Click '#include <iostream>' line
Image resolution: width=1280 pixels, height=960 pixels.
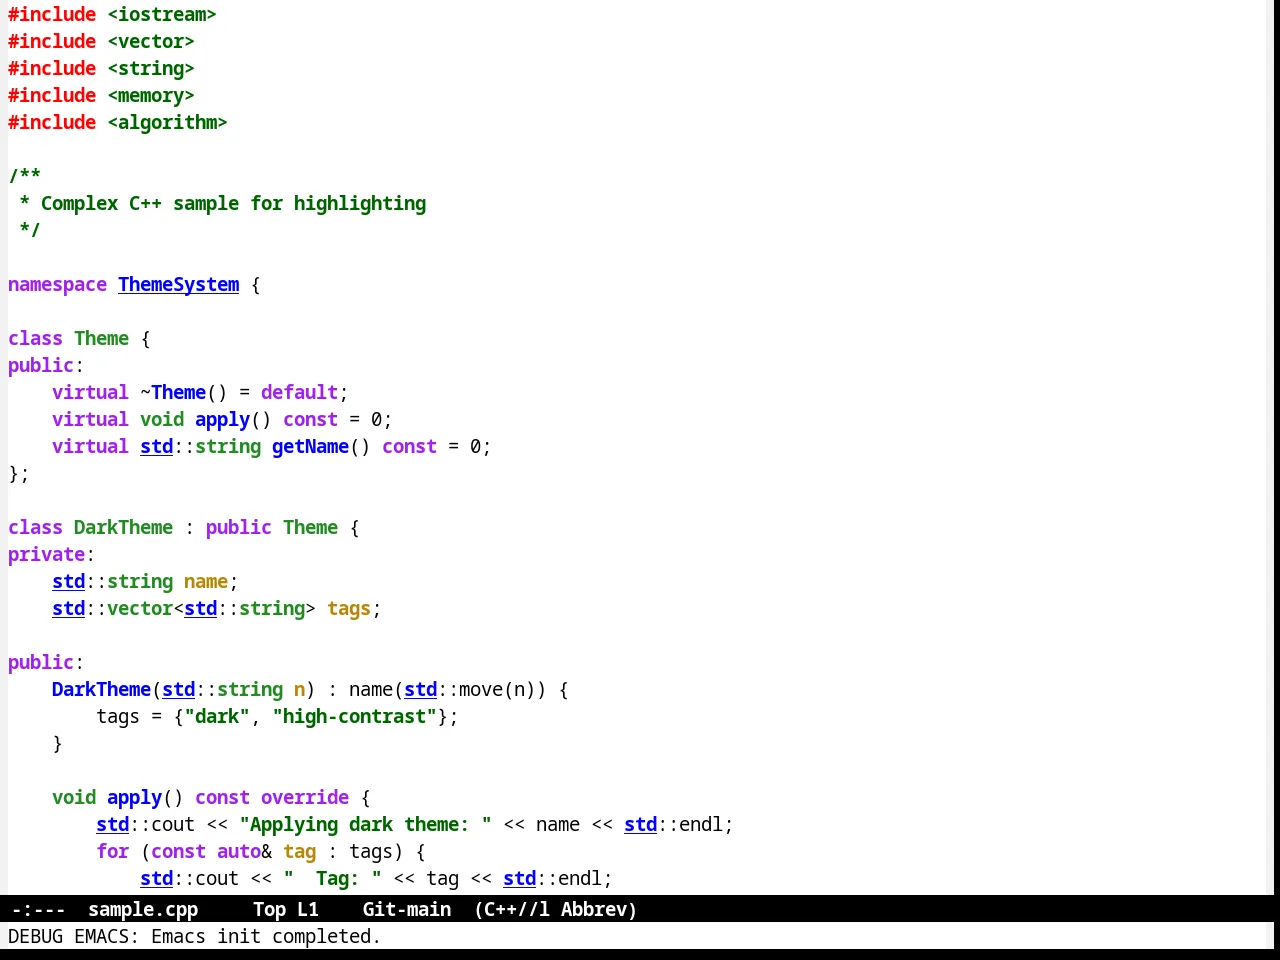coord(112,14)
